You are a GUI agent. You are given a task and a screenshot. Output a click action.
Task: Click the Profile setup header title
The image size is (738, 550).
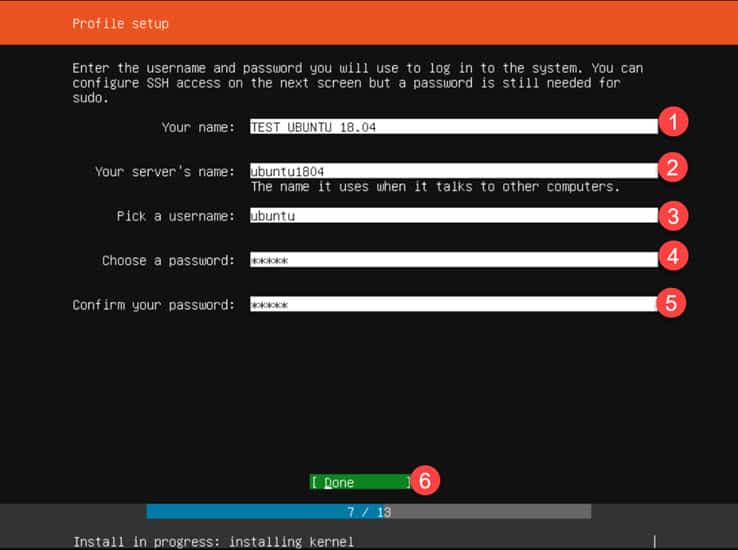pyautogui.click(x=120, y=24)
